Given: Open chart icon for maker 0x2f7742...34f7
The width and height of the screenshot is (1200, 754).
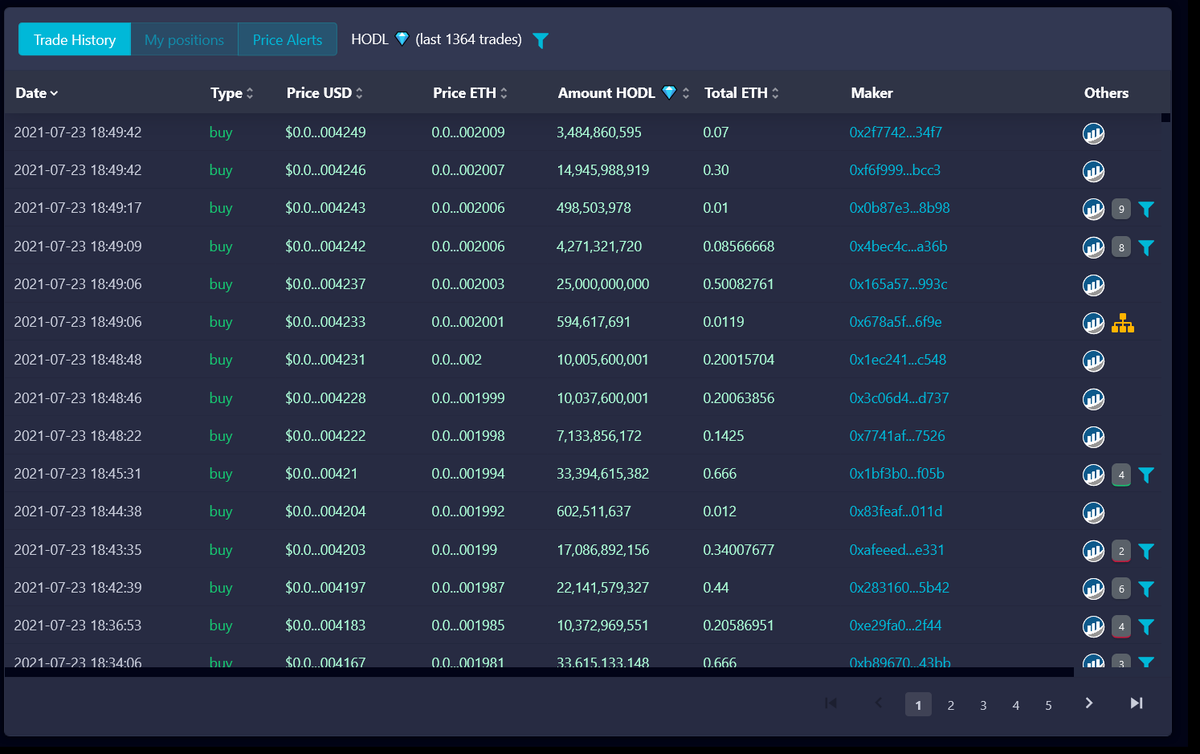Looking at the screenshot, I should pos(1094,133).
